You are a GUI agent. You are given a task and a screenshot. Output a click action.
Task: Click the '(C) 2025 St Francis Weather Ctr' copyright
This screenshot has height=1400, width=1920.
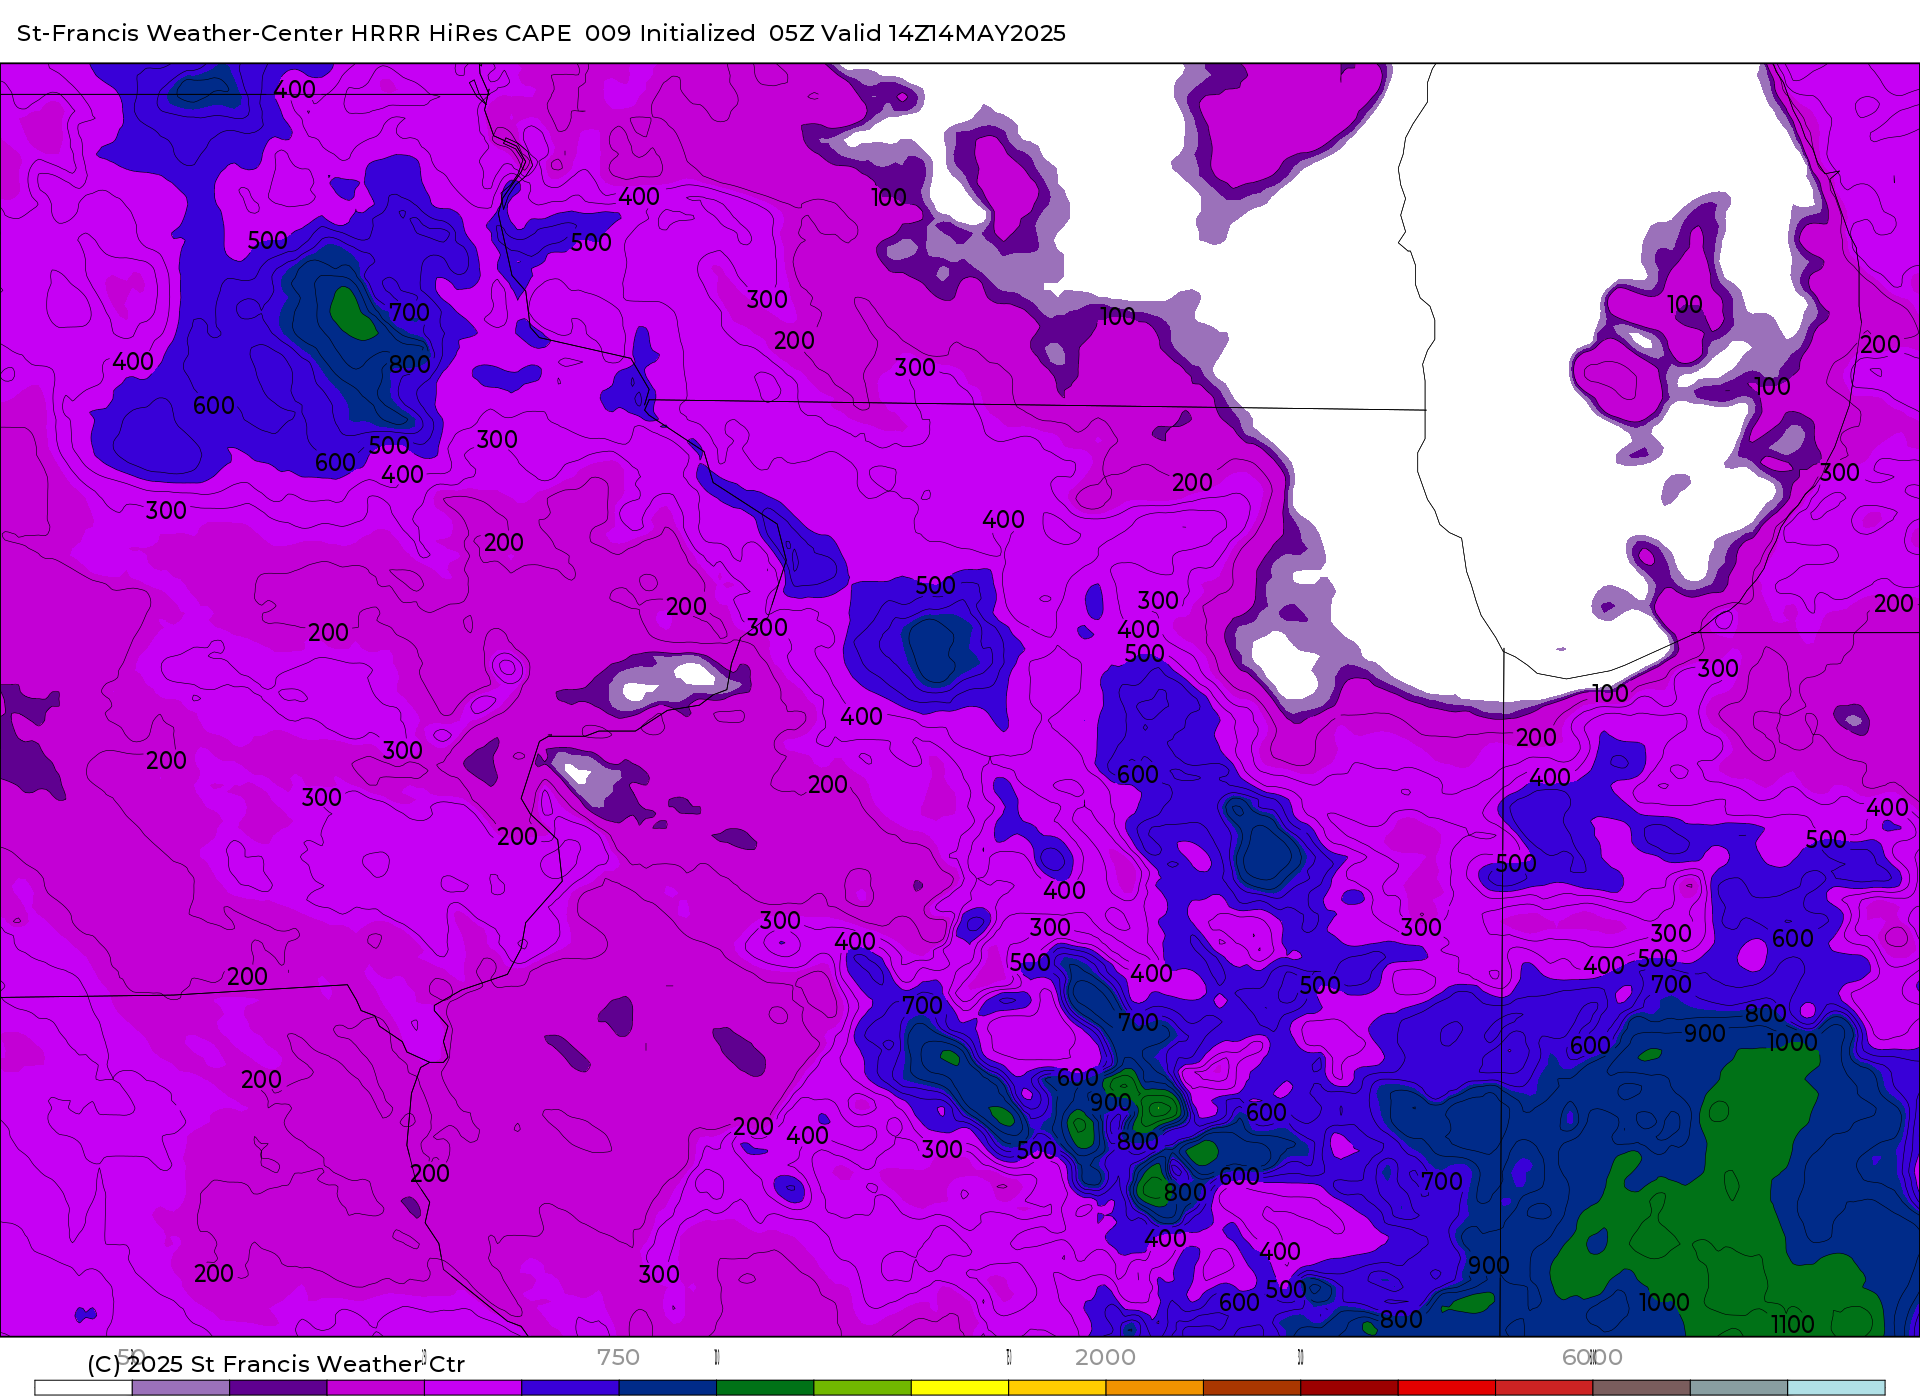(x=276, y=1364)
